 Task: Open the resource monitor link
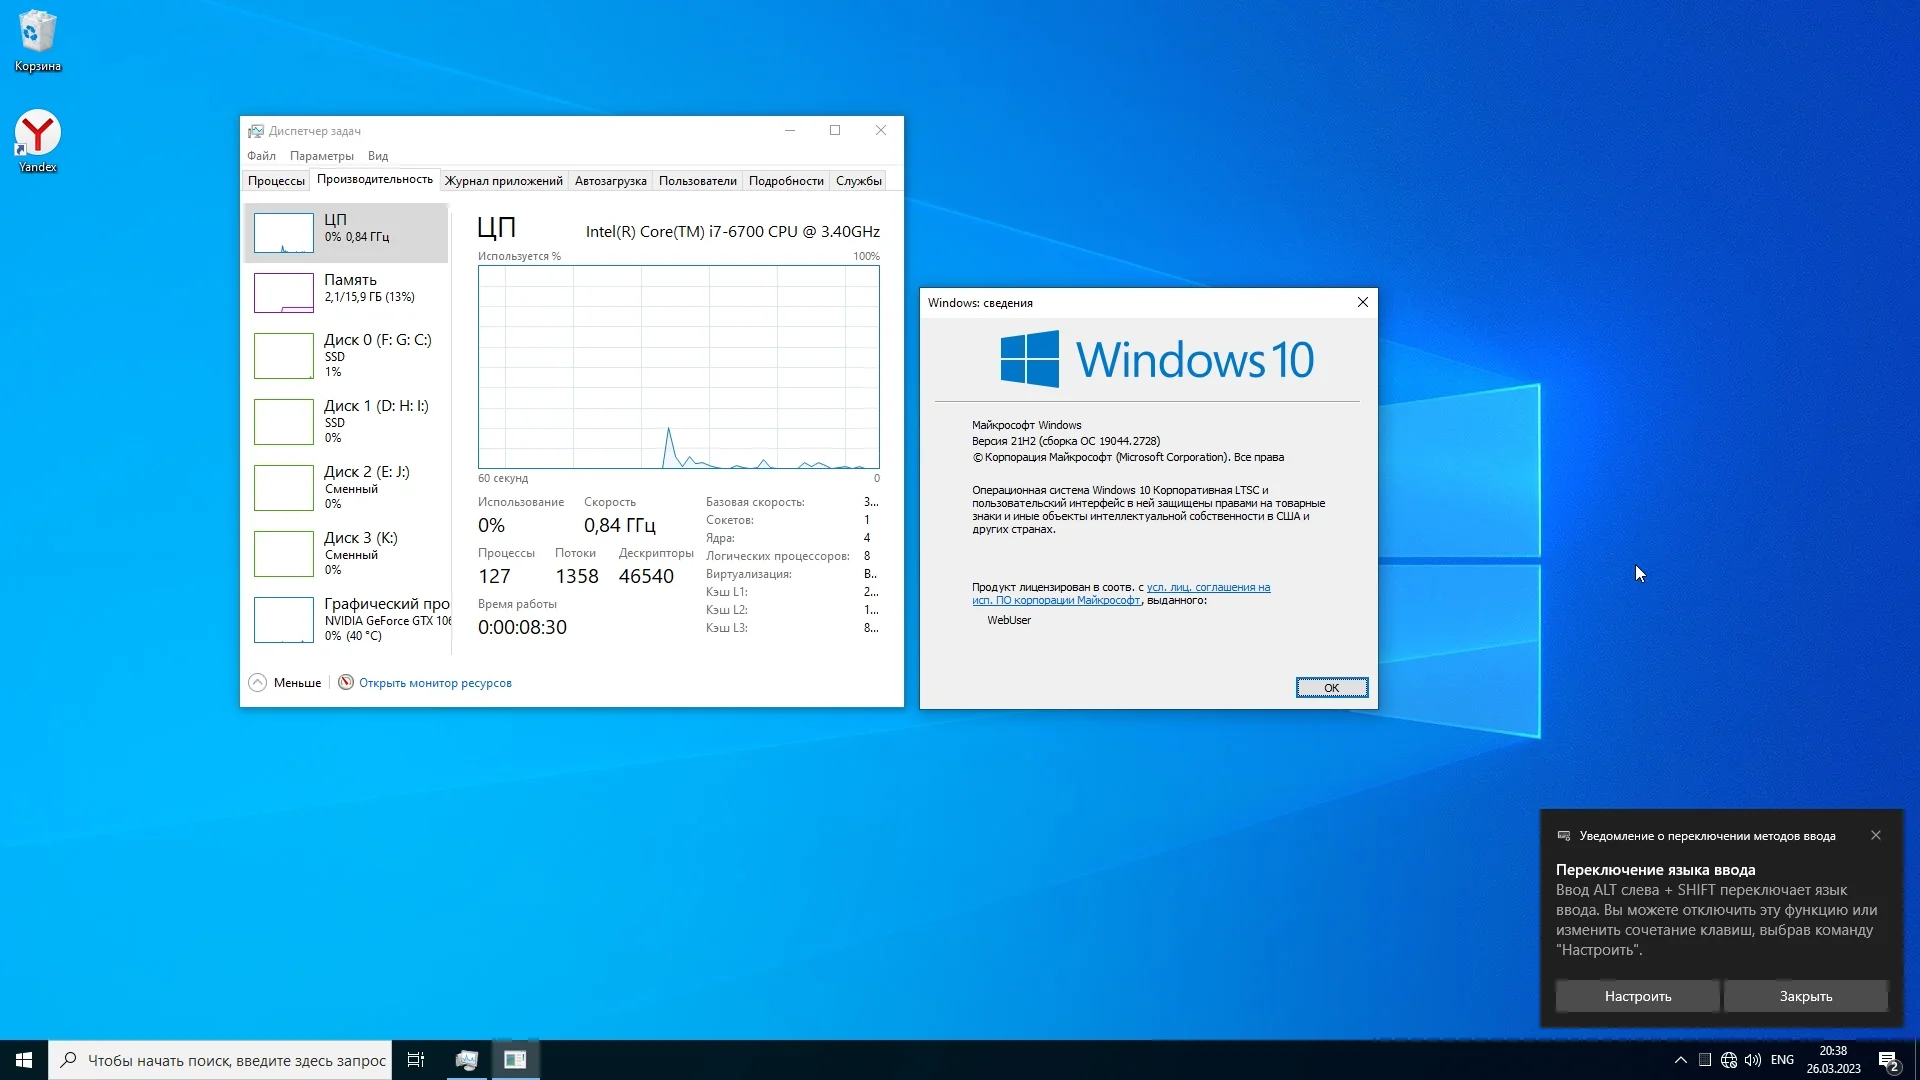pyautogui.click(x=434, y=683)
